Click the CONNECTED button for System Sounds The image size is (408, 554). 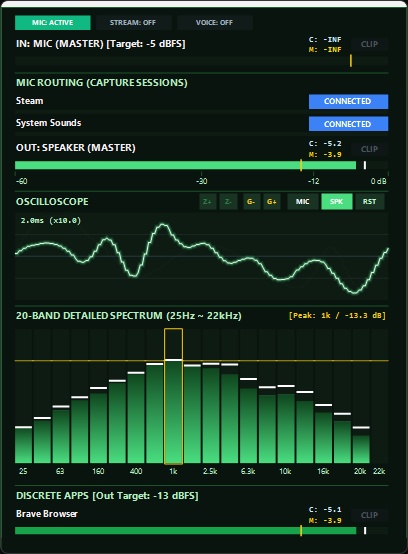pyautogui.click(x=348, y=124)
